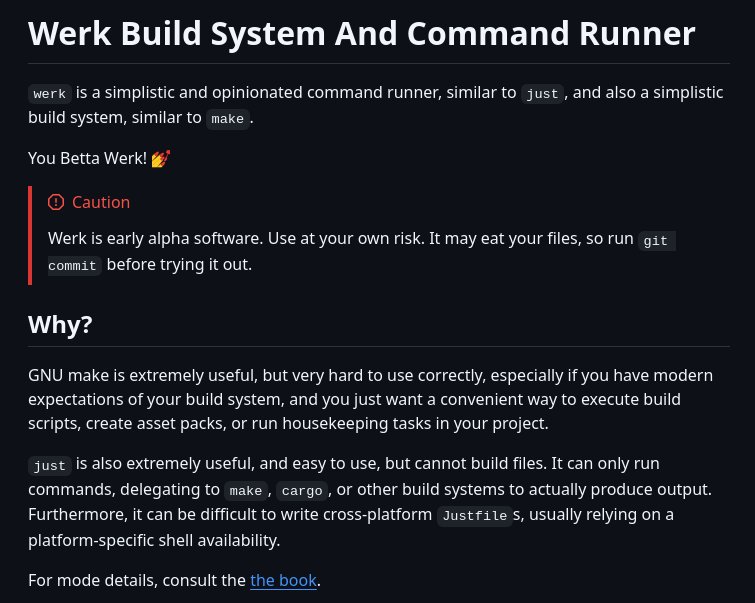Click the "cargo" inline code tag
The height and width of the screenshot is (603, 755).
point(302,491)
